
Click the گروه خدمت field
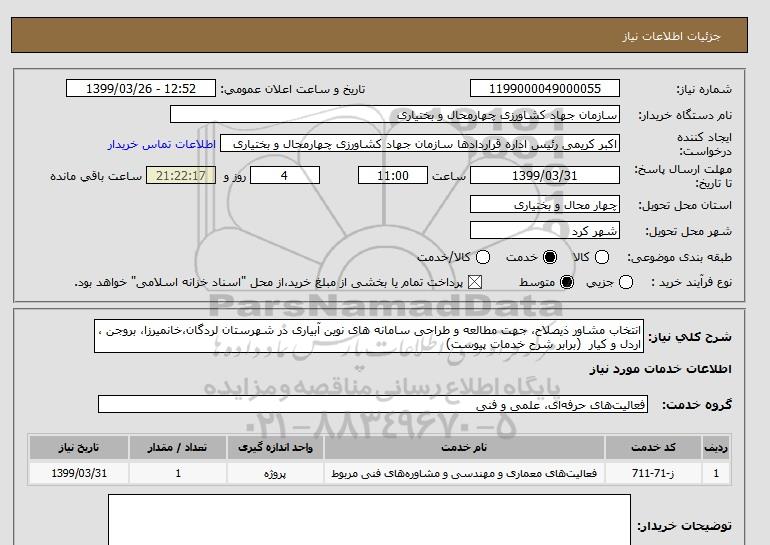(373, 405)
